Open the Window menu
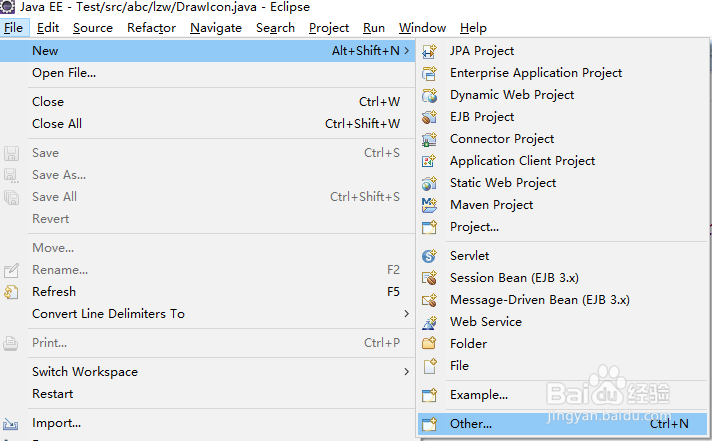 coord(422,28)
